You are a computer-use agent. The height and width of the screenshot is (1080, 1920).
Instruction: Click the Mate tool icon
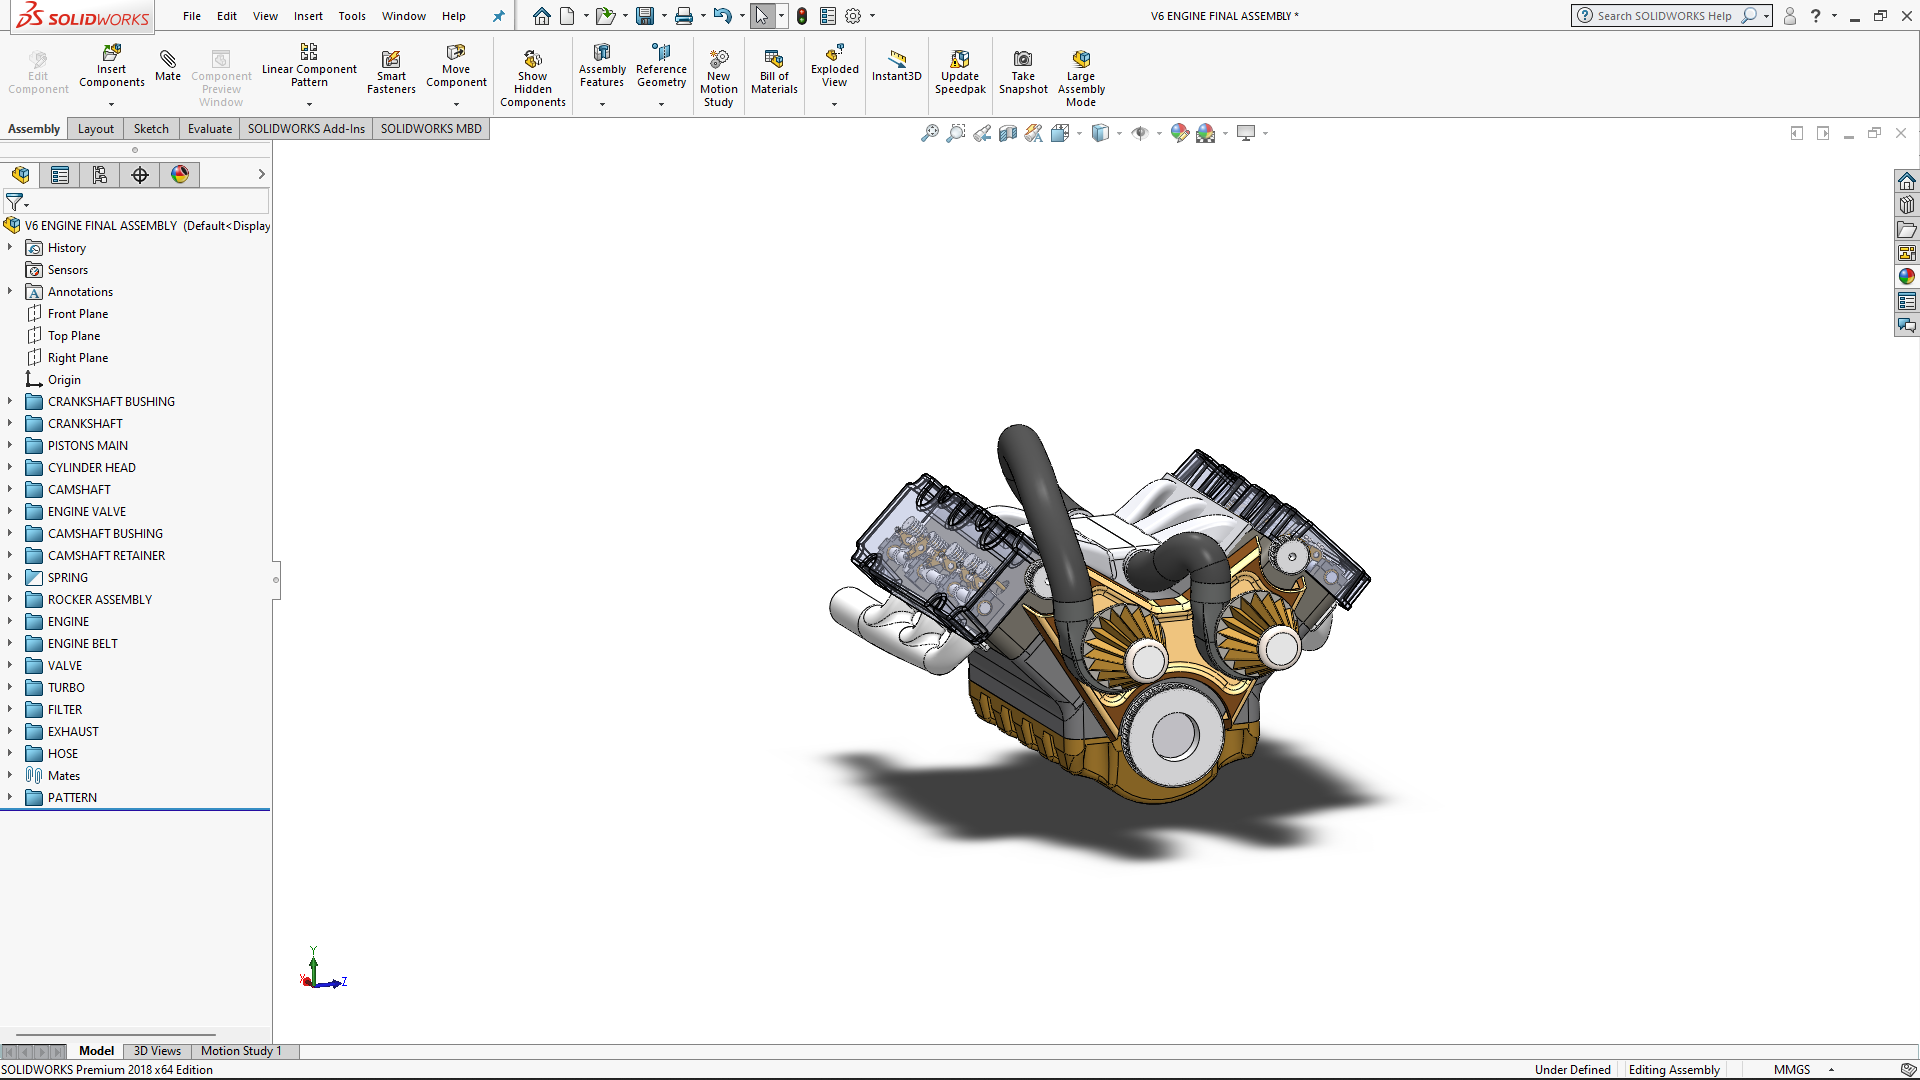coord(168,60)
